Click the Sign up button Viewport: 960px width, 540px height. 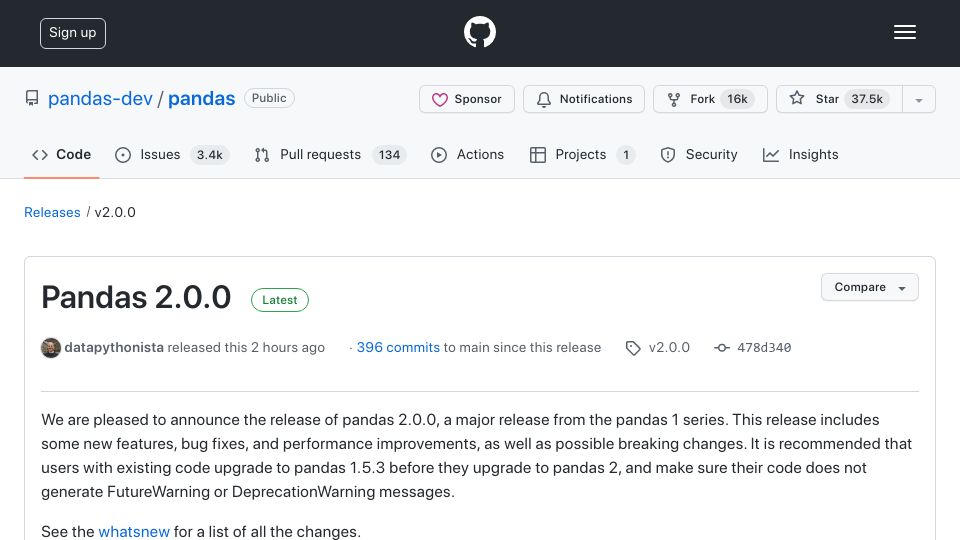(73, 33)
